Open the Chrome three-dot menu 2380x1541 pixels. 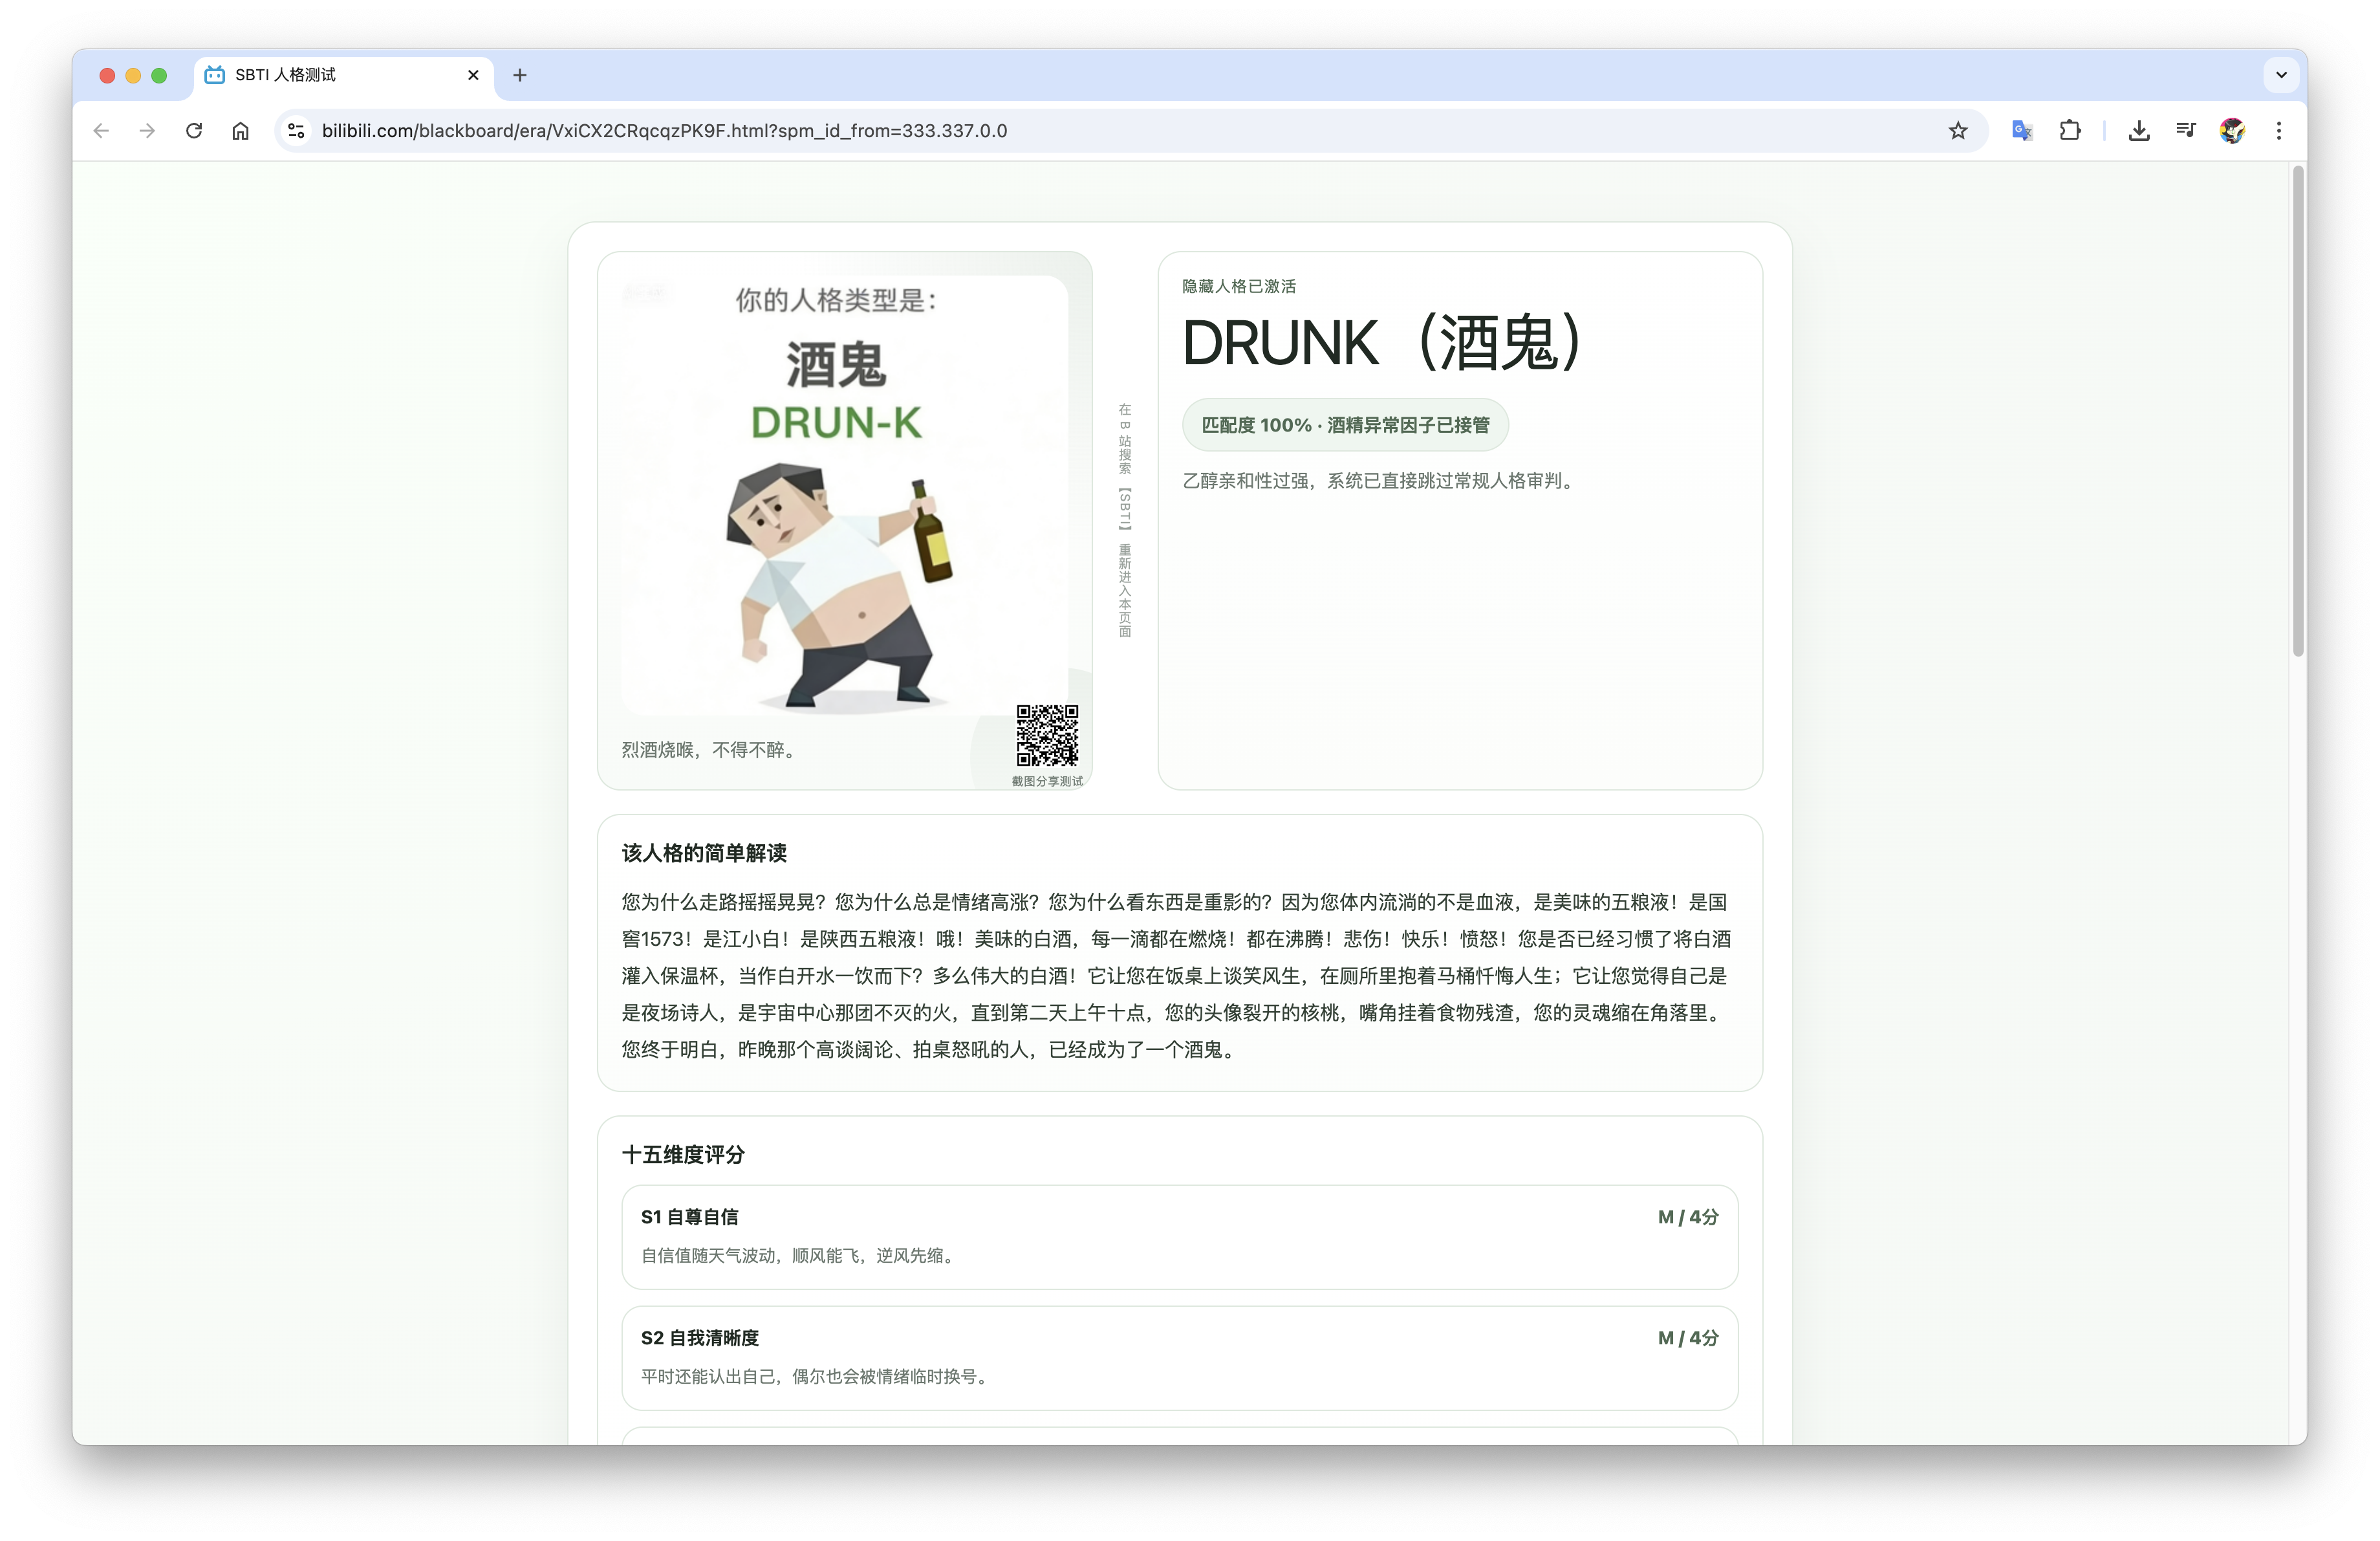point(2278,130)
